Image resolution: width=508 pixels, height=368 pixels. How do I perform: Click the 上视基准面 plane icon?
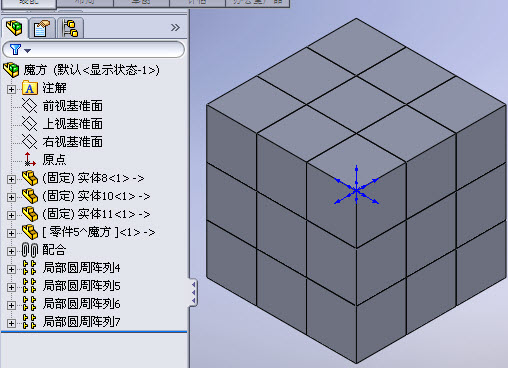[30, 124]
